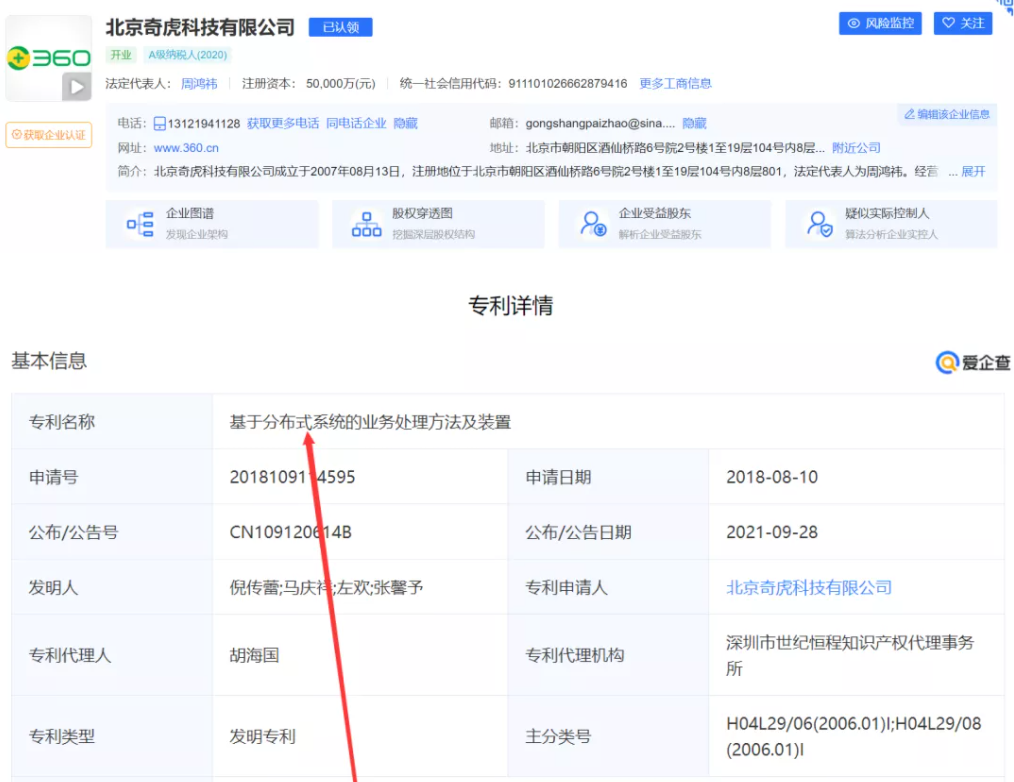
Task: Click publication number CN109120614B
Action: point(290,532)
